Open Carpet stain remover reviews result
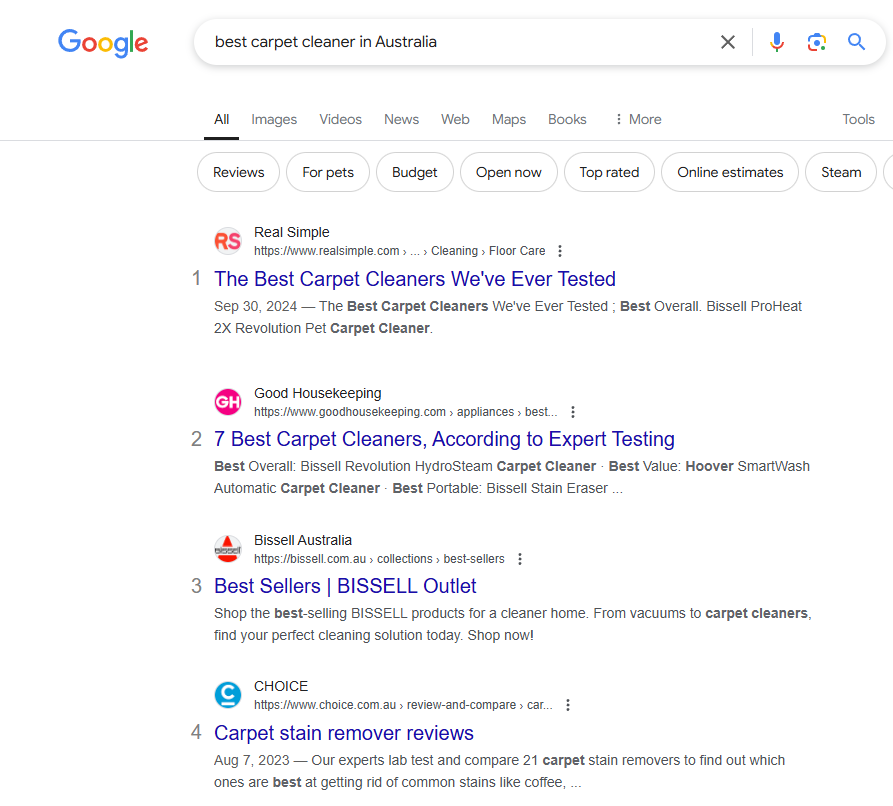893x806 pixels. (344, 733)
